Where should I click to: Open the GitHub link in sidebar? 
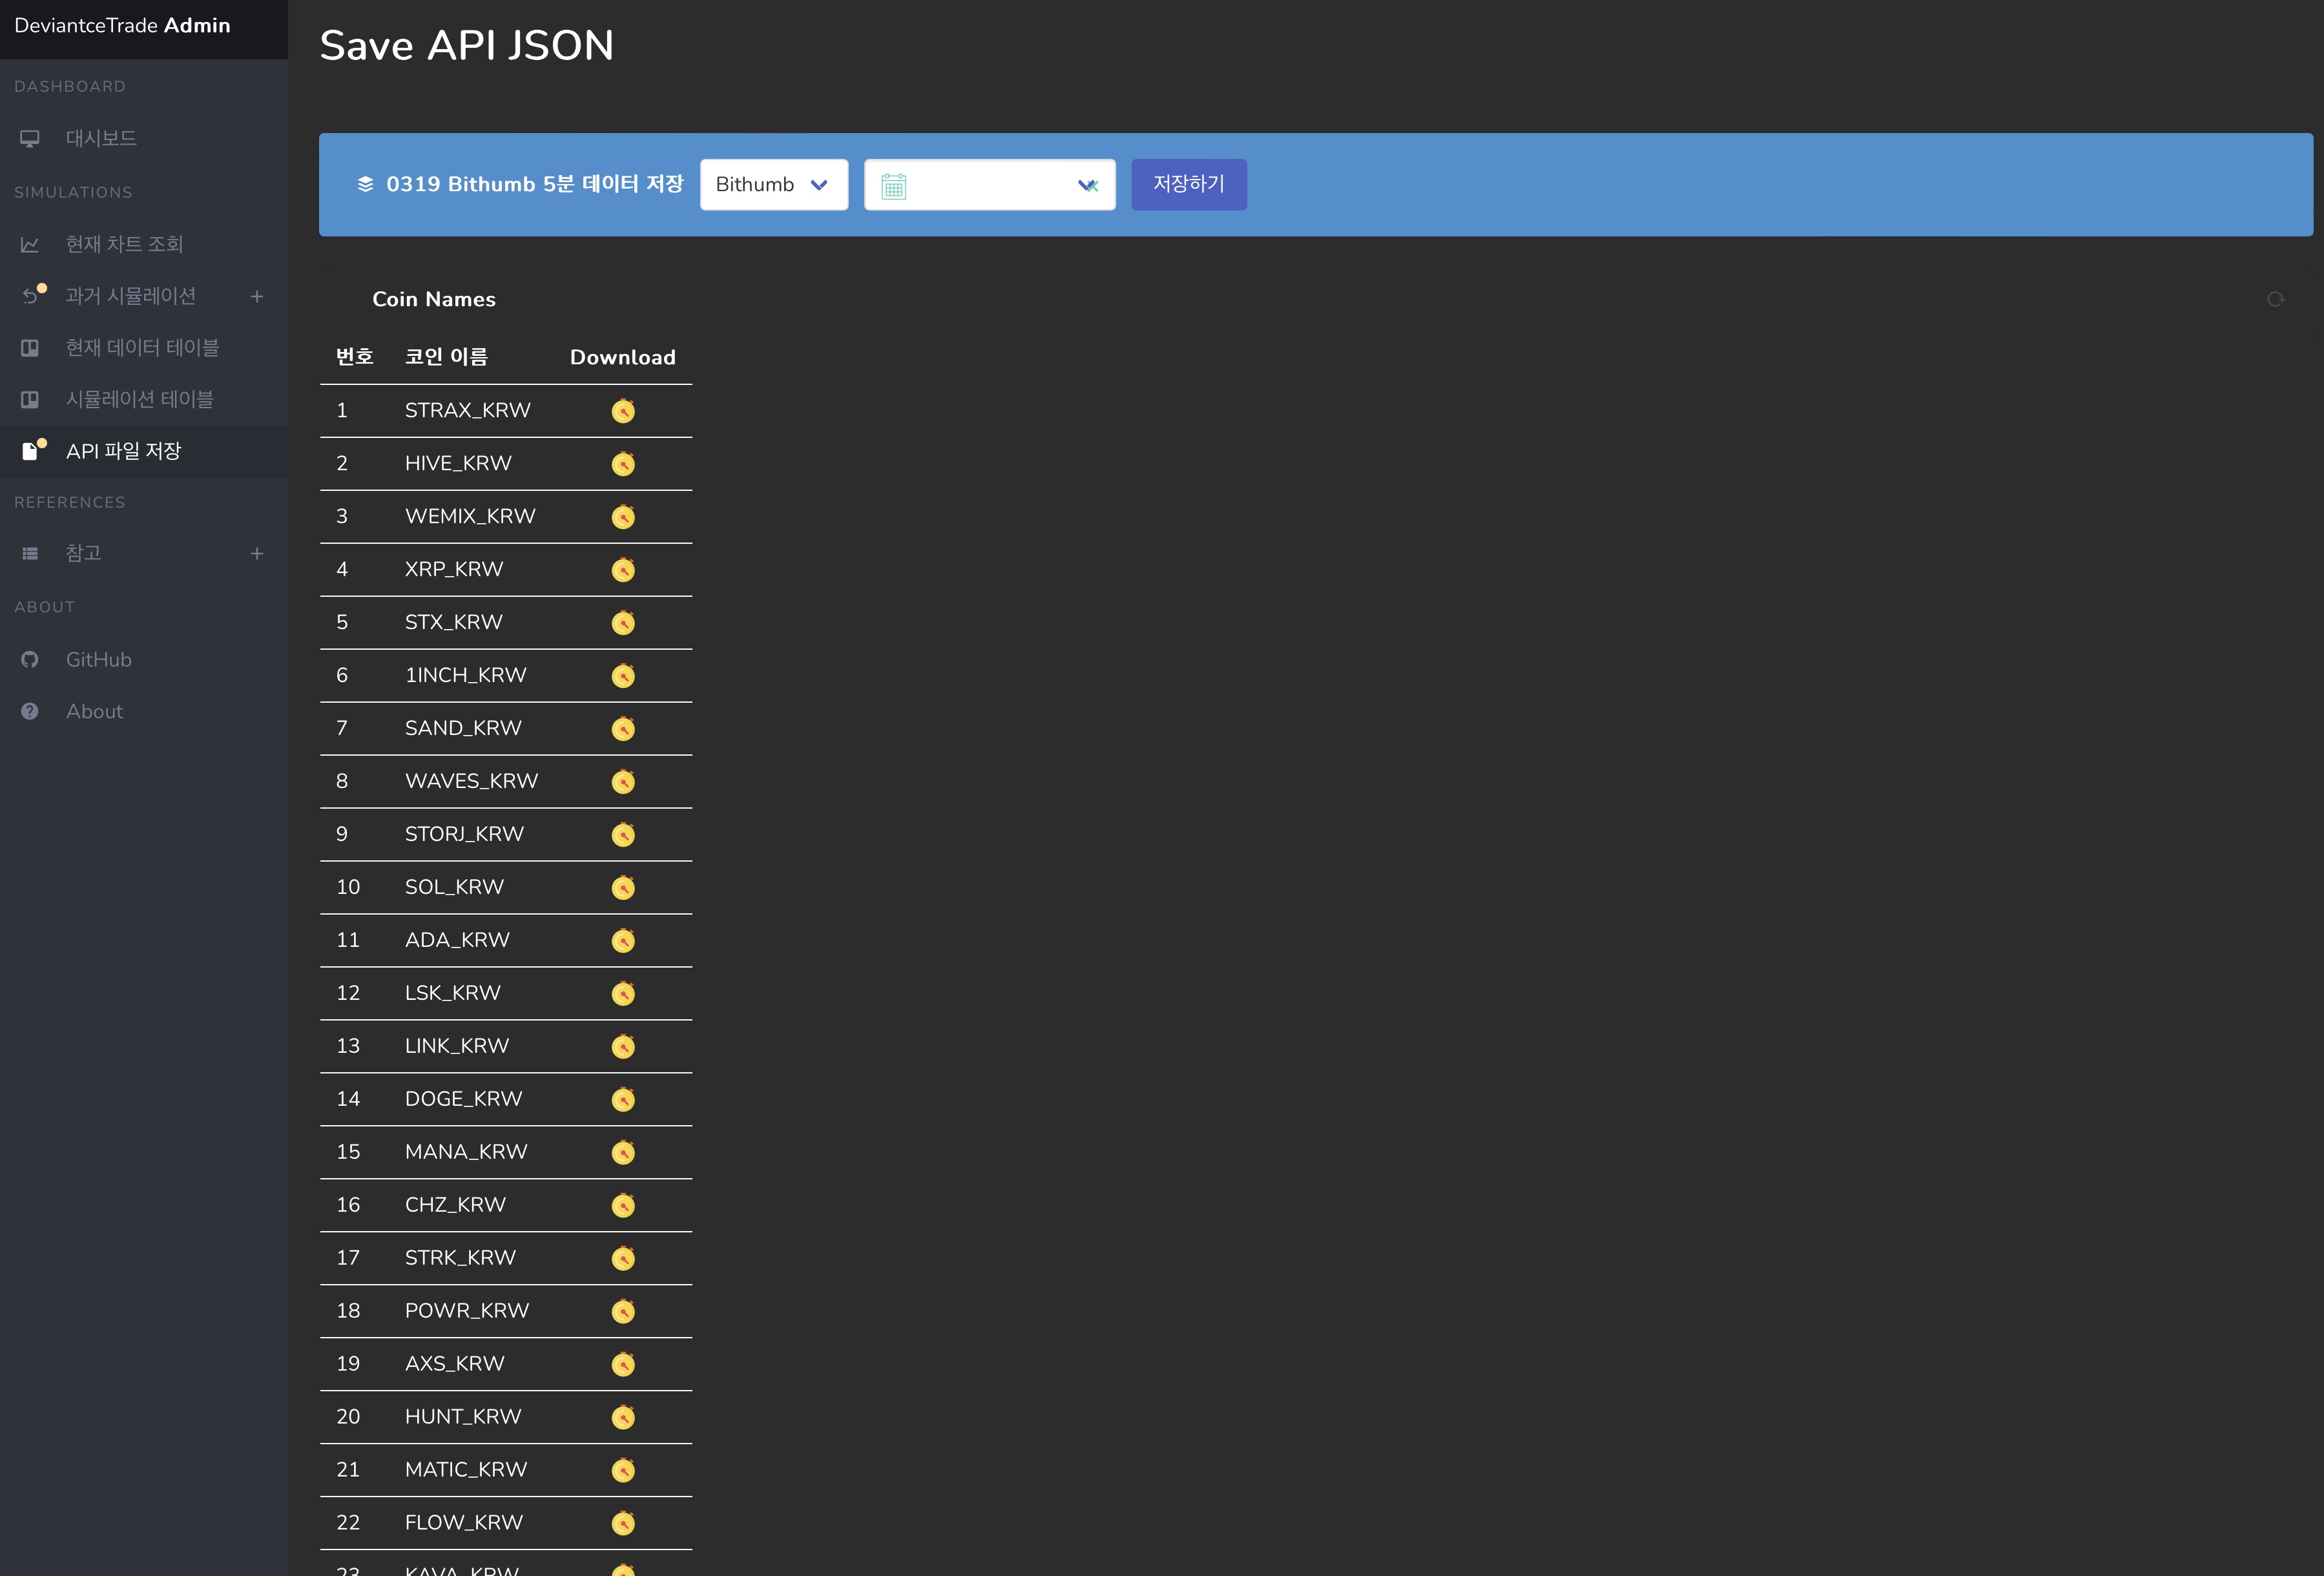pos(98,659)
